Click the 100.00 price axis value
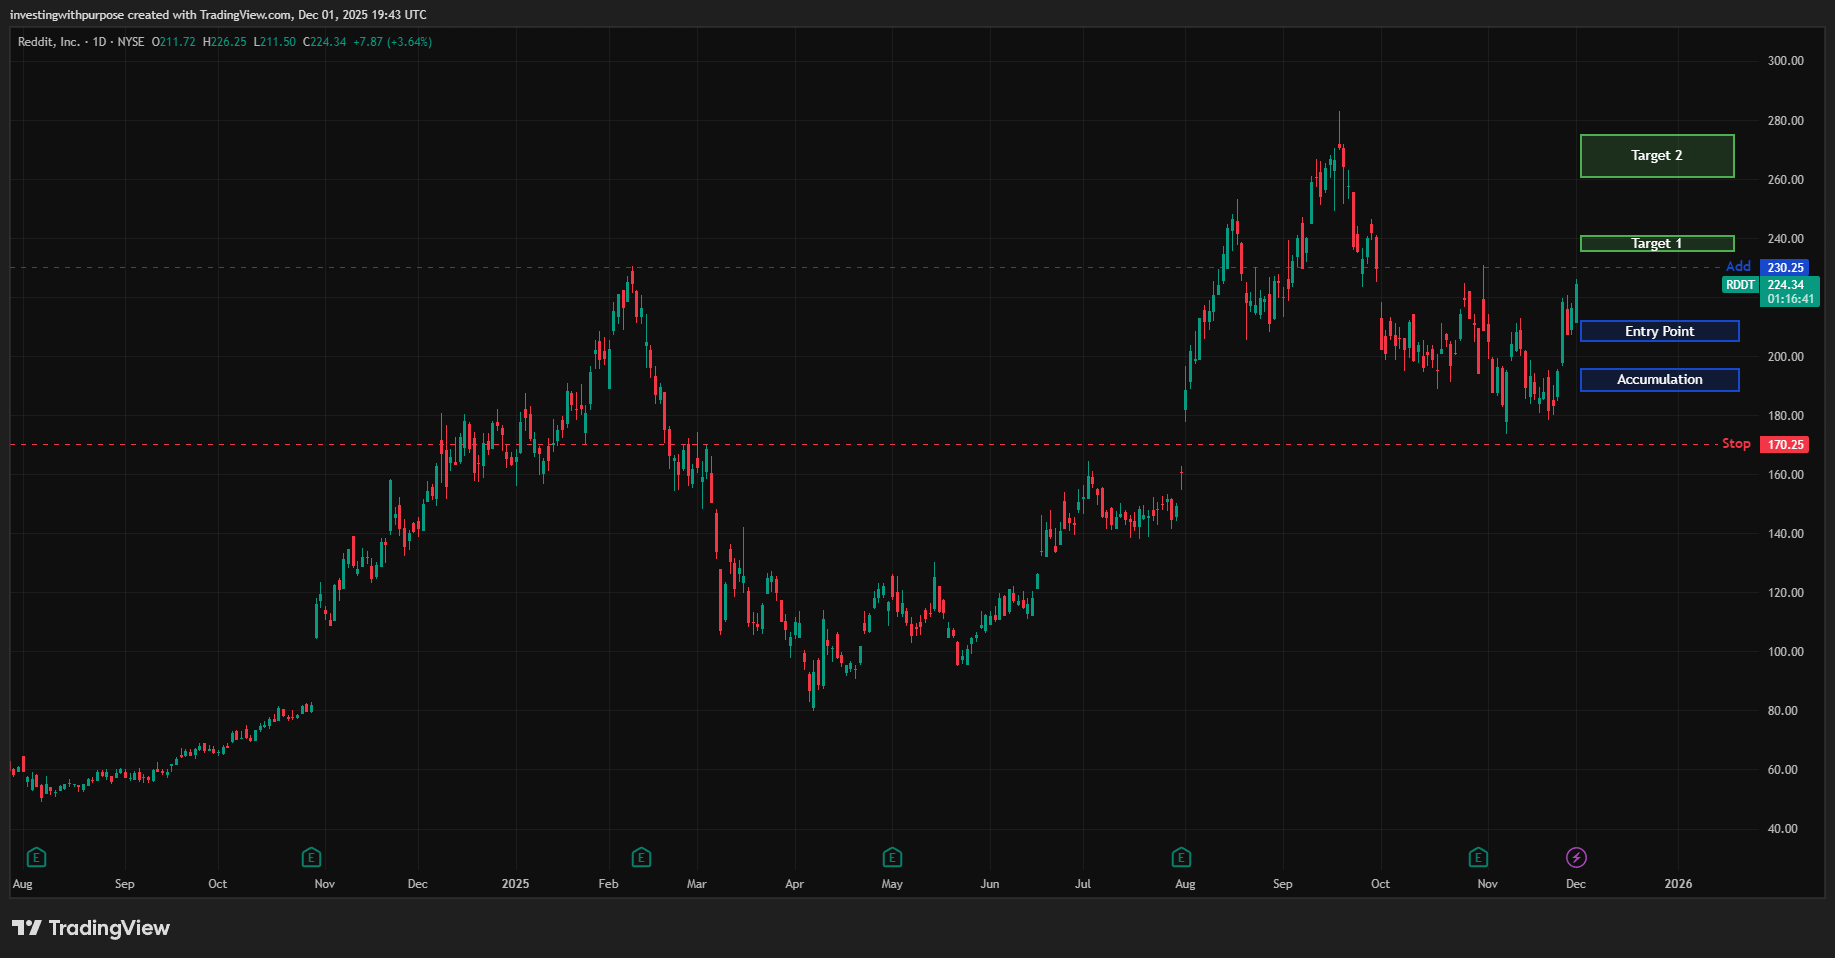The width and height of the screenshot is (1835, 958). [x=1785, y=652]
